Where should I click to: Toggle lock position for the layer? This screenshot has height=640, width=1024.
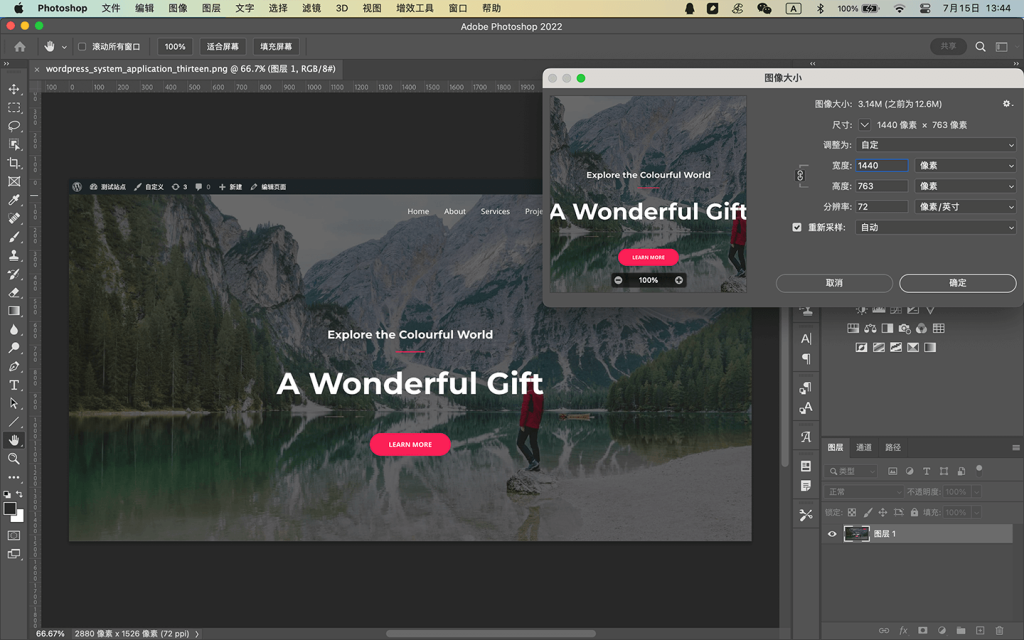[x=883, y=513]
